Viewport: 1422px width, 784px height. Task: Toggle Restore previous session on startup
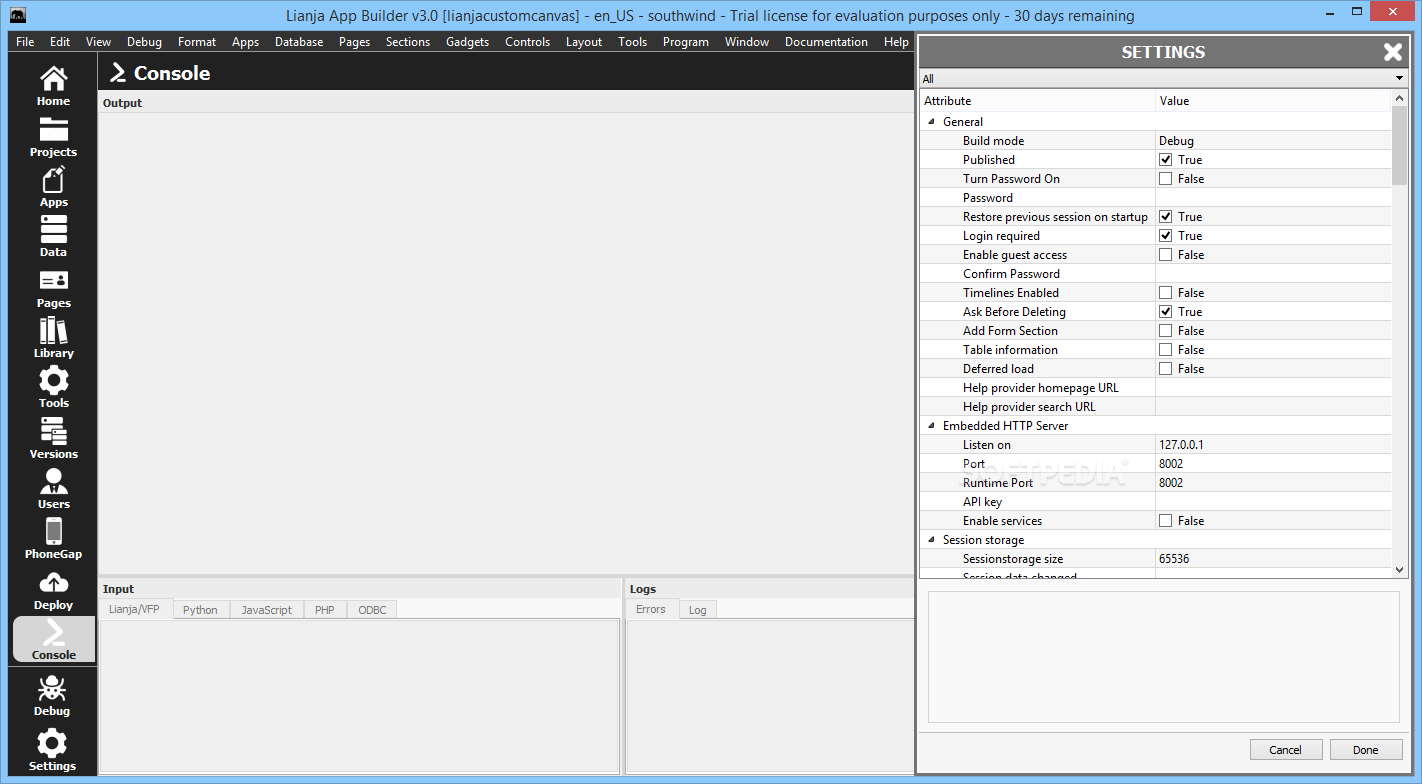click(x=1165, y=216)
